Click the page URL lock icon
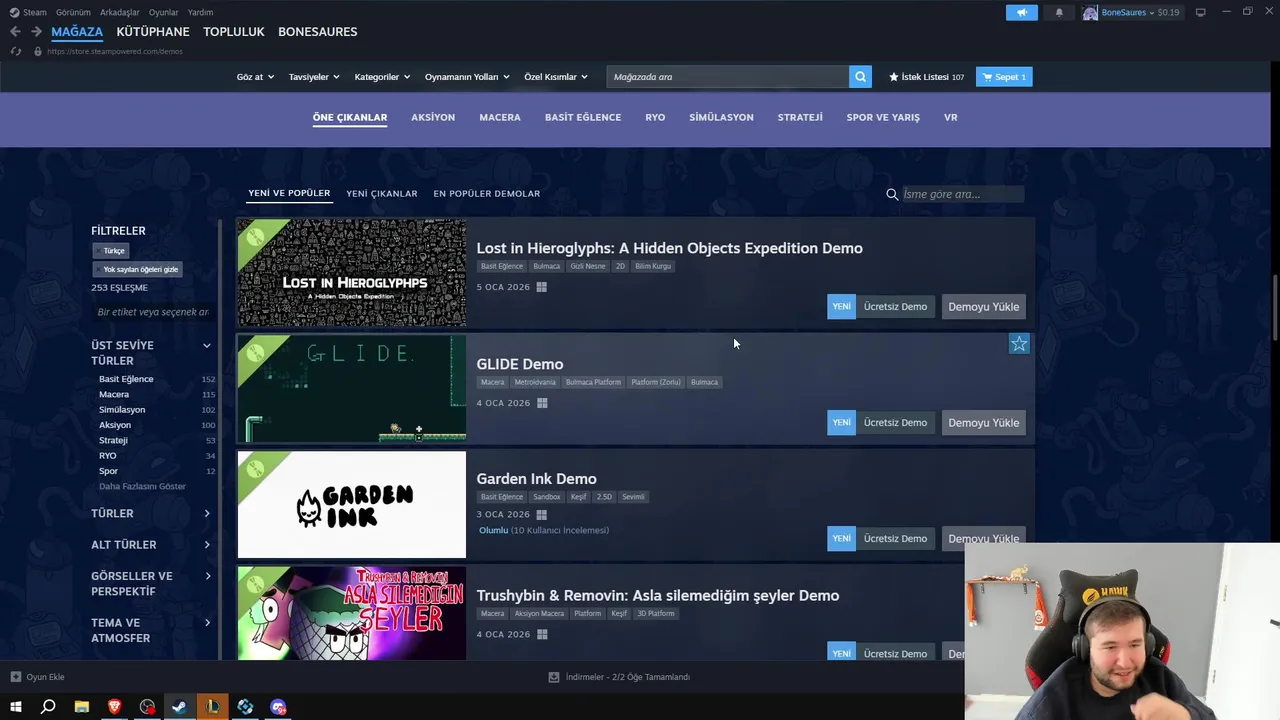 [38, 51]
